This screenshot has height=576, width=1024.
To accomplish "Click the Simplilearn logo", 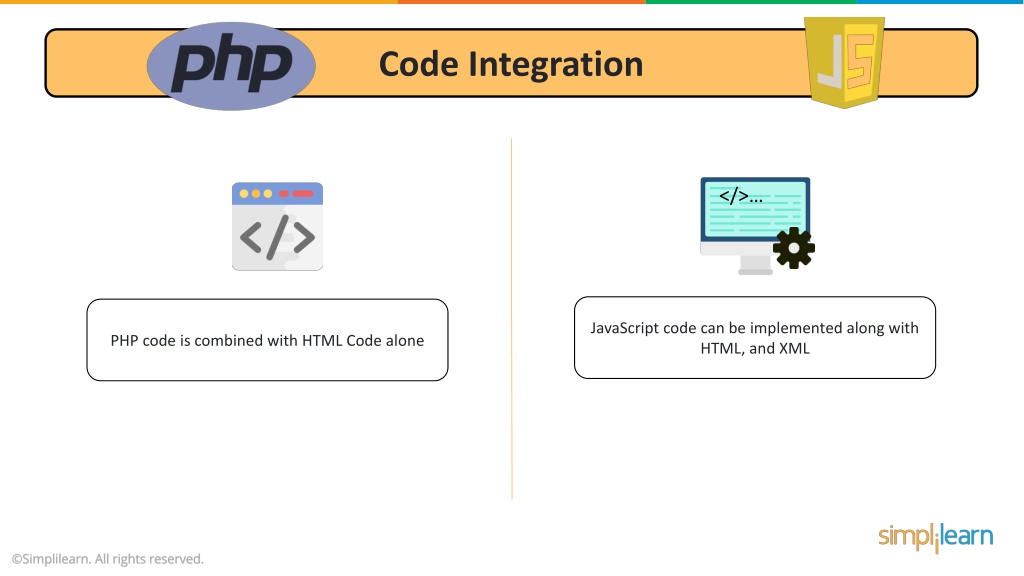I will click(935, 537).
